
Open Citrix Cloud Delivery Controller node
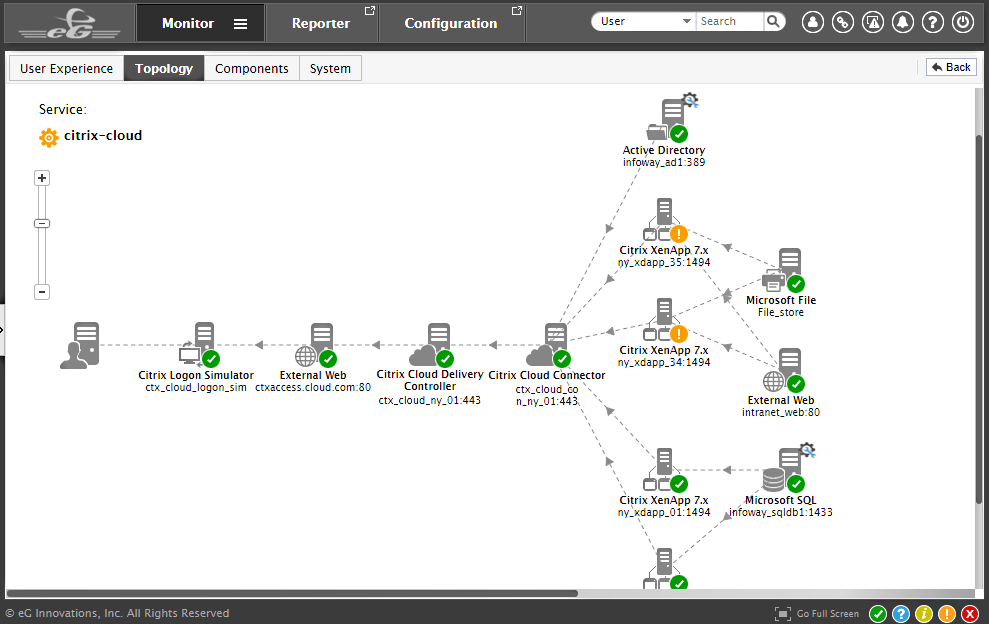click(x=432, y=345)
